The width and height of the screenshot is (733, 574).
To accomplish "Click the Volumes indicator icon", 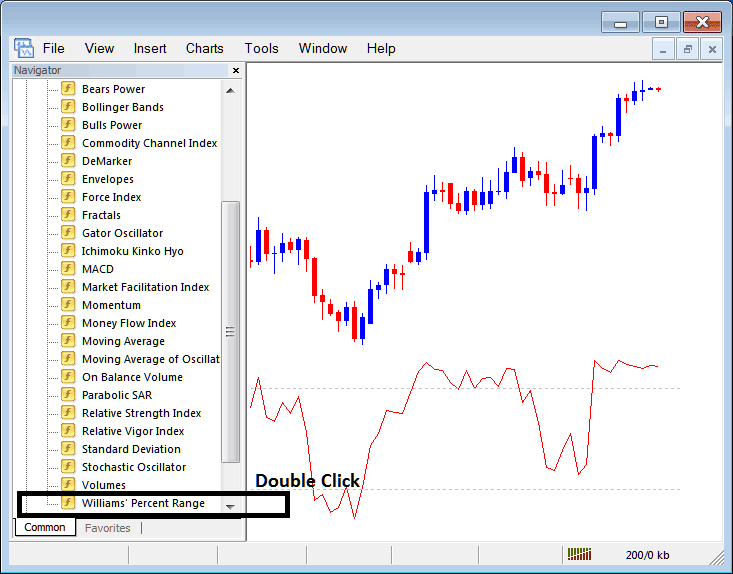I will click(x=68, y=484).
